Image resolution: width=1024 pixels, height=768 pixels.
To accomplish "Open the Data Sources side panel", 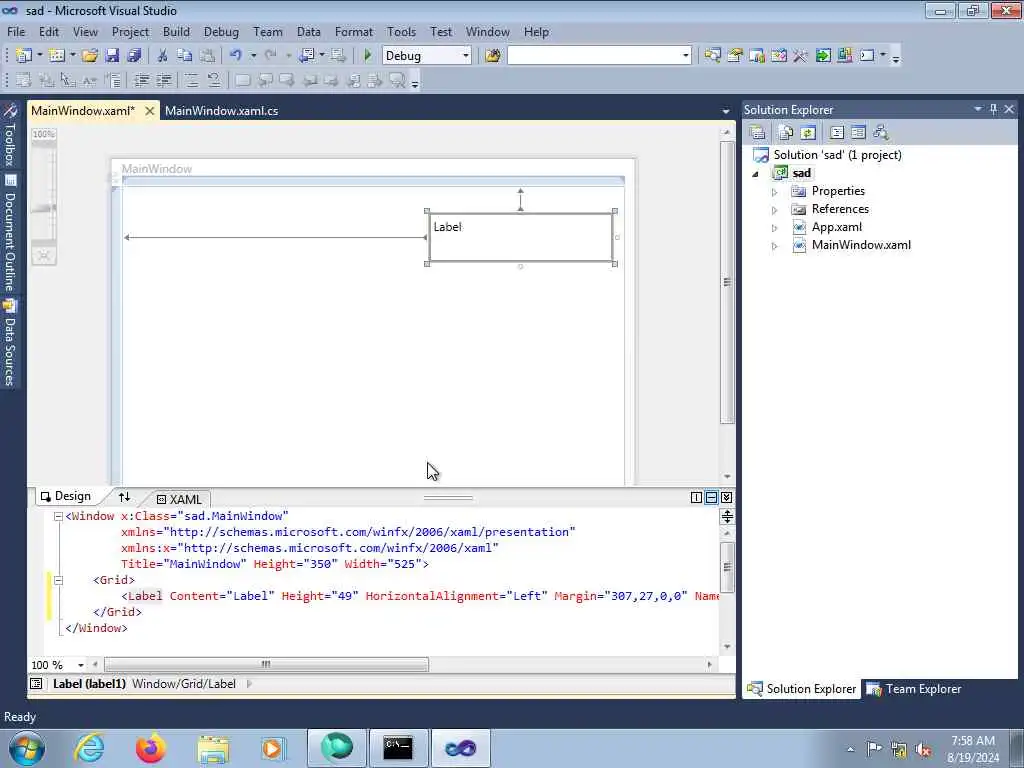I will click(x=10, y=344).
